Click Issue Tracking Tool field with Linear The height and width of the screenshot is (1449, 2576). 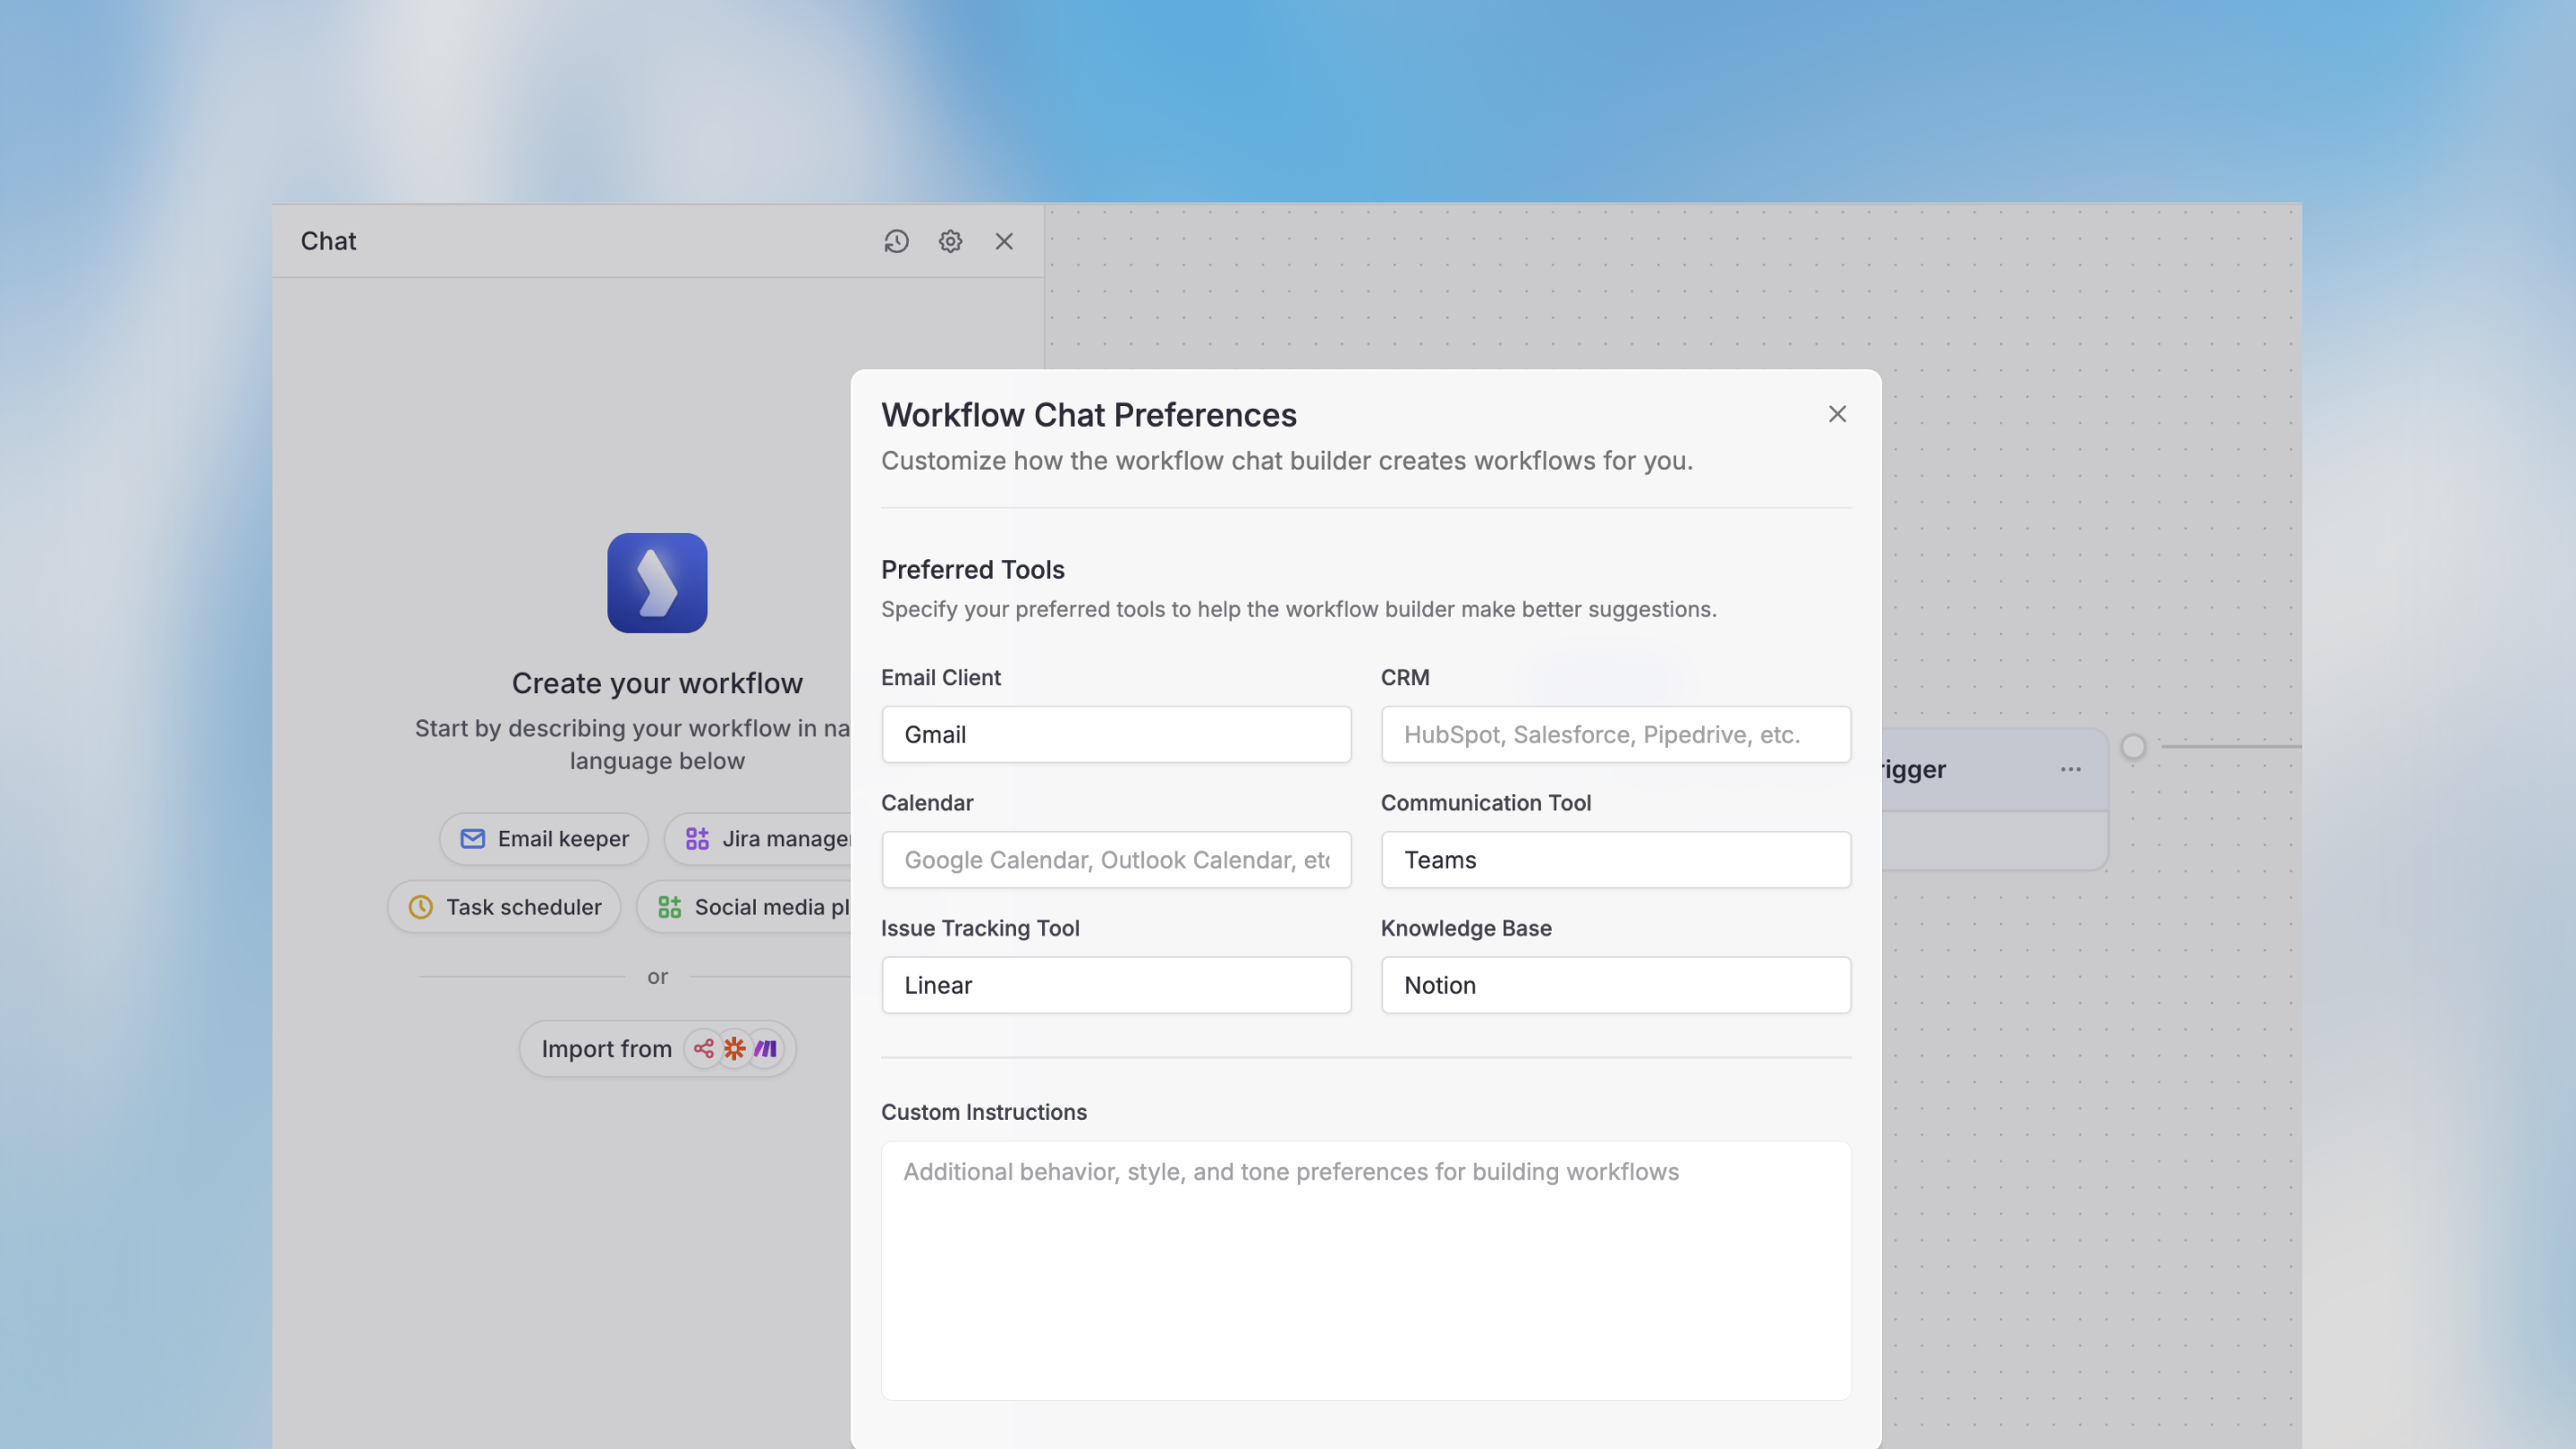point(1116,985)
